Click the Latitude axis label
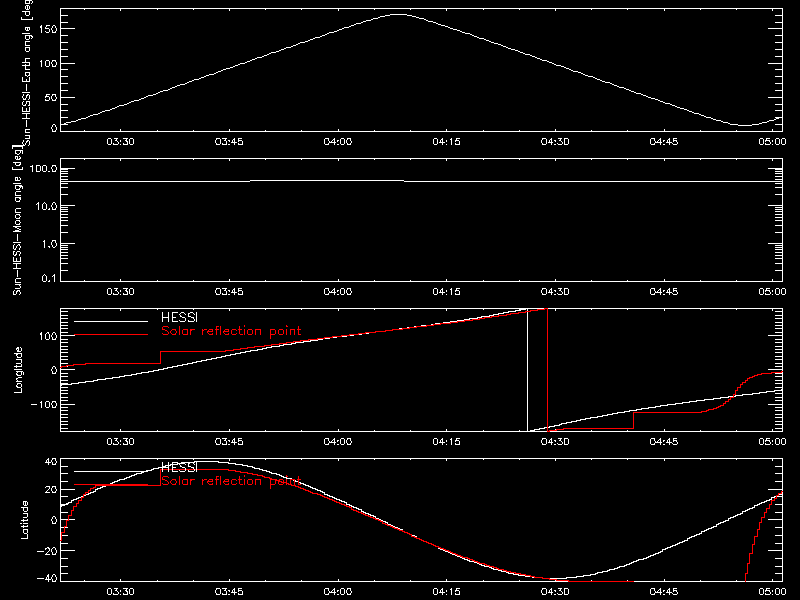Image resolution: width=800 pixels, height=600 pixels. (24, 520)
